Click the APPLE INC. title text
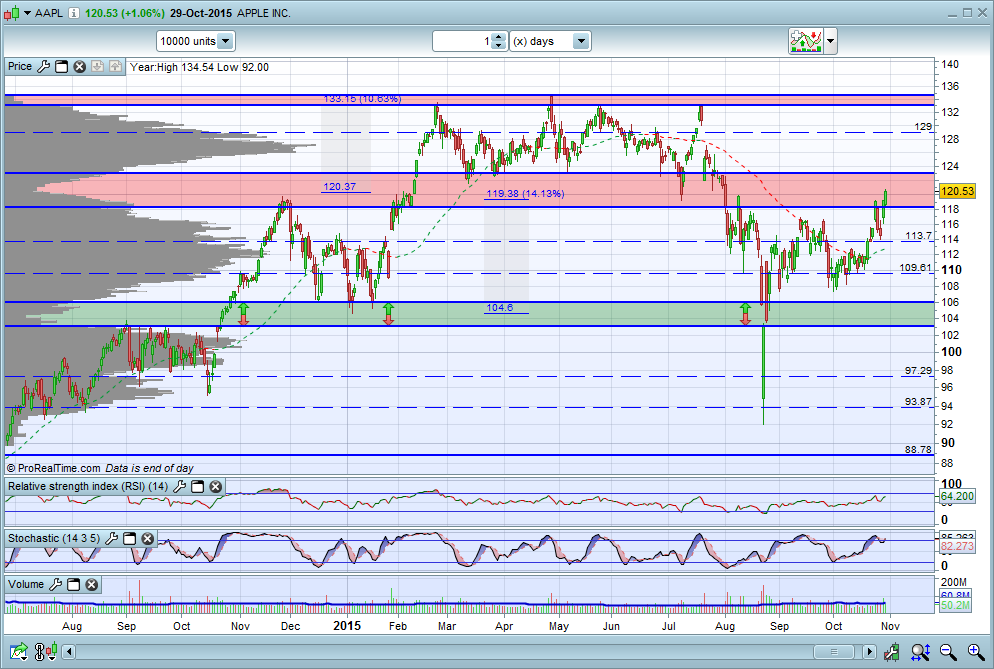994x669 pixels. (264, 13)
